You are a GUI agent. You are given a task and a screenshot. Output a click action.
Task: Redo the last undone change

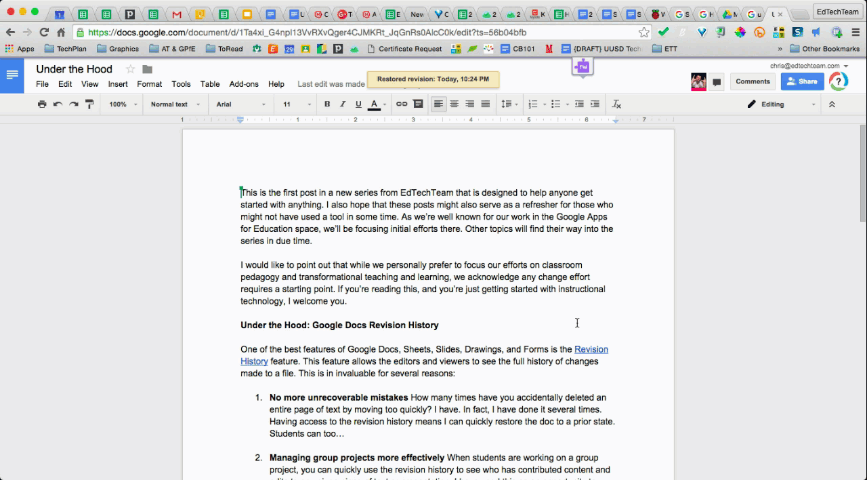tap(74, 104)
